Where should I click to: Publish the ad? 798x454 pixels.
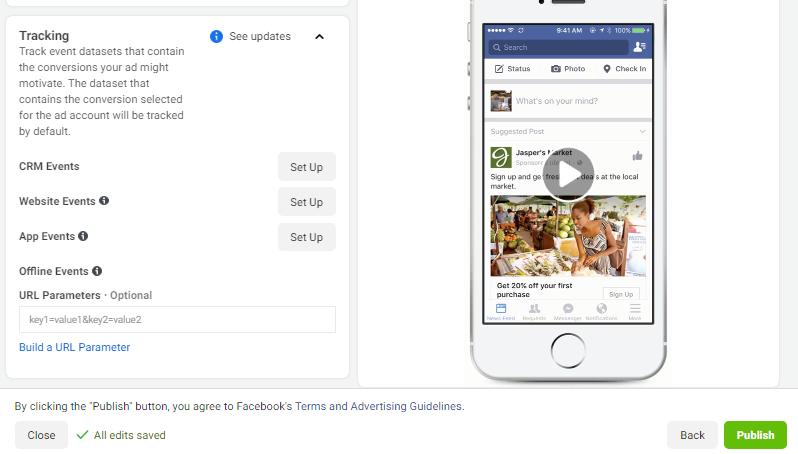point(755,435)
